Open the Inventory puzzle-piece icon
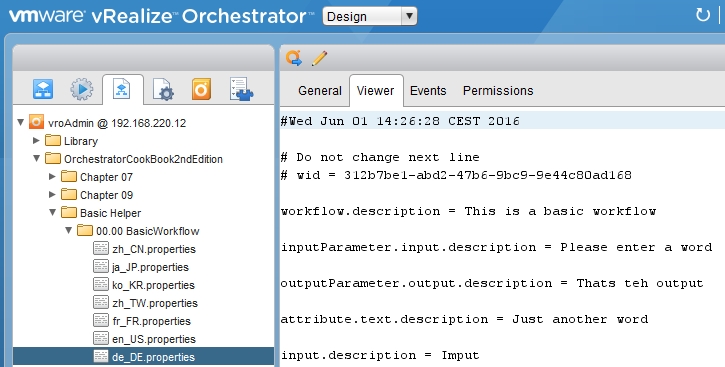Screen dimensions: 725x367 pos(241,89)
